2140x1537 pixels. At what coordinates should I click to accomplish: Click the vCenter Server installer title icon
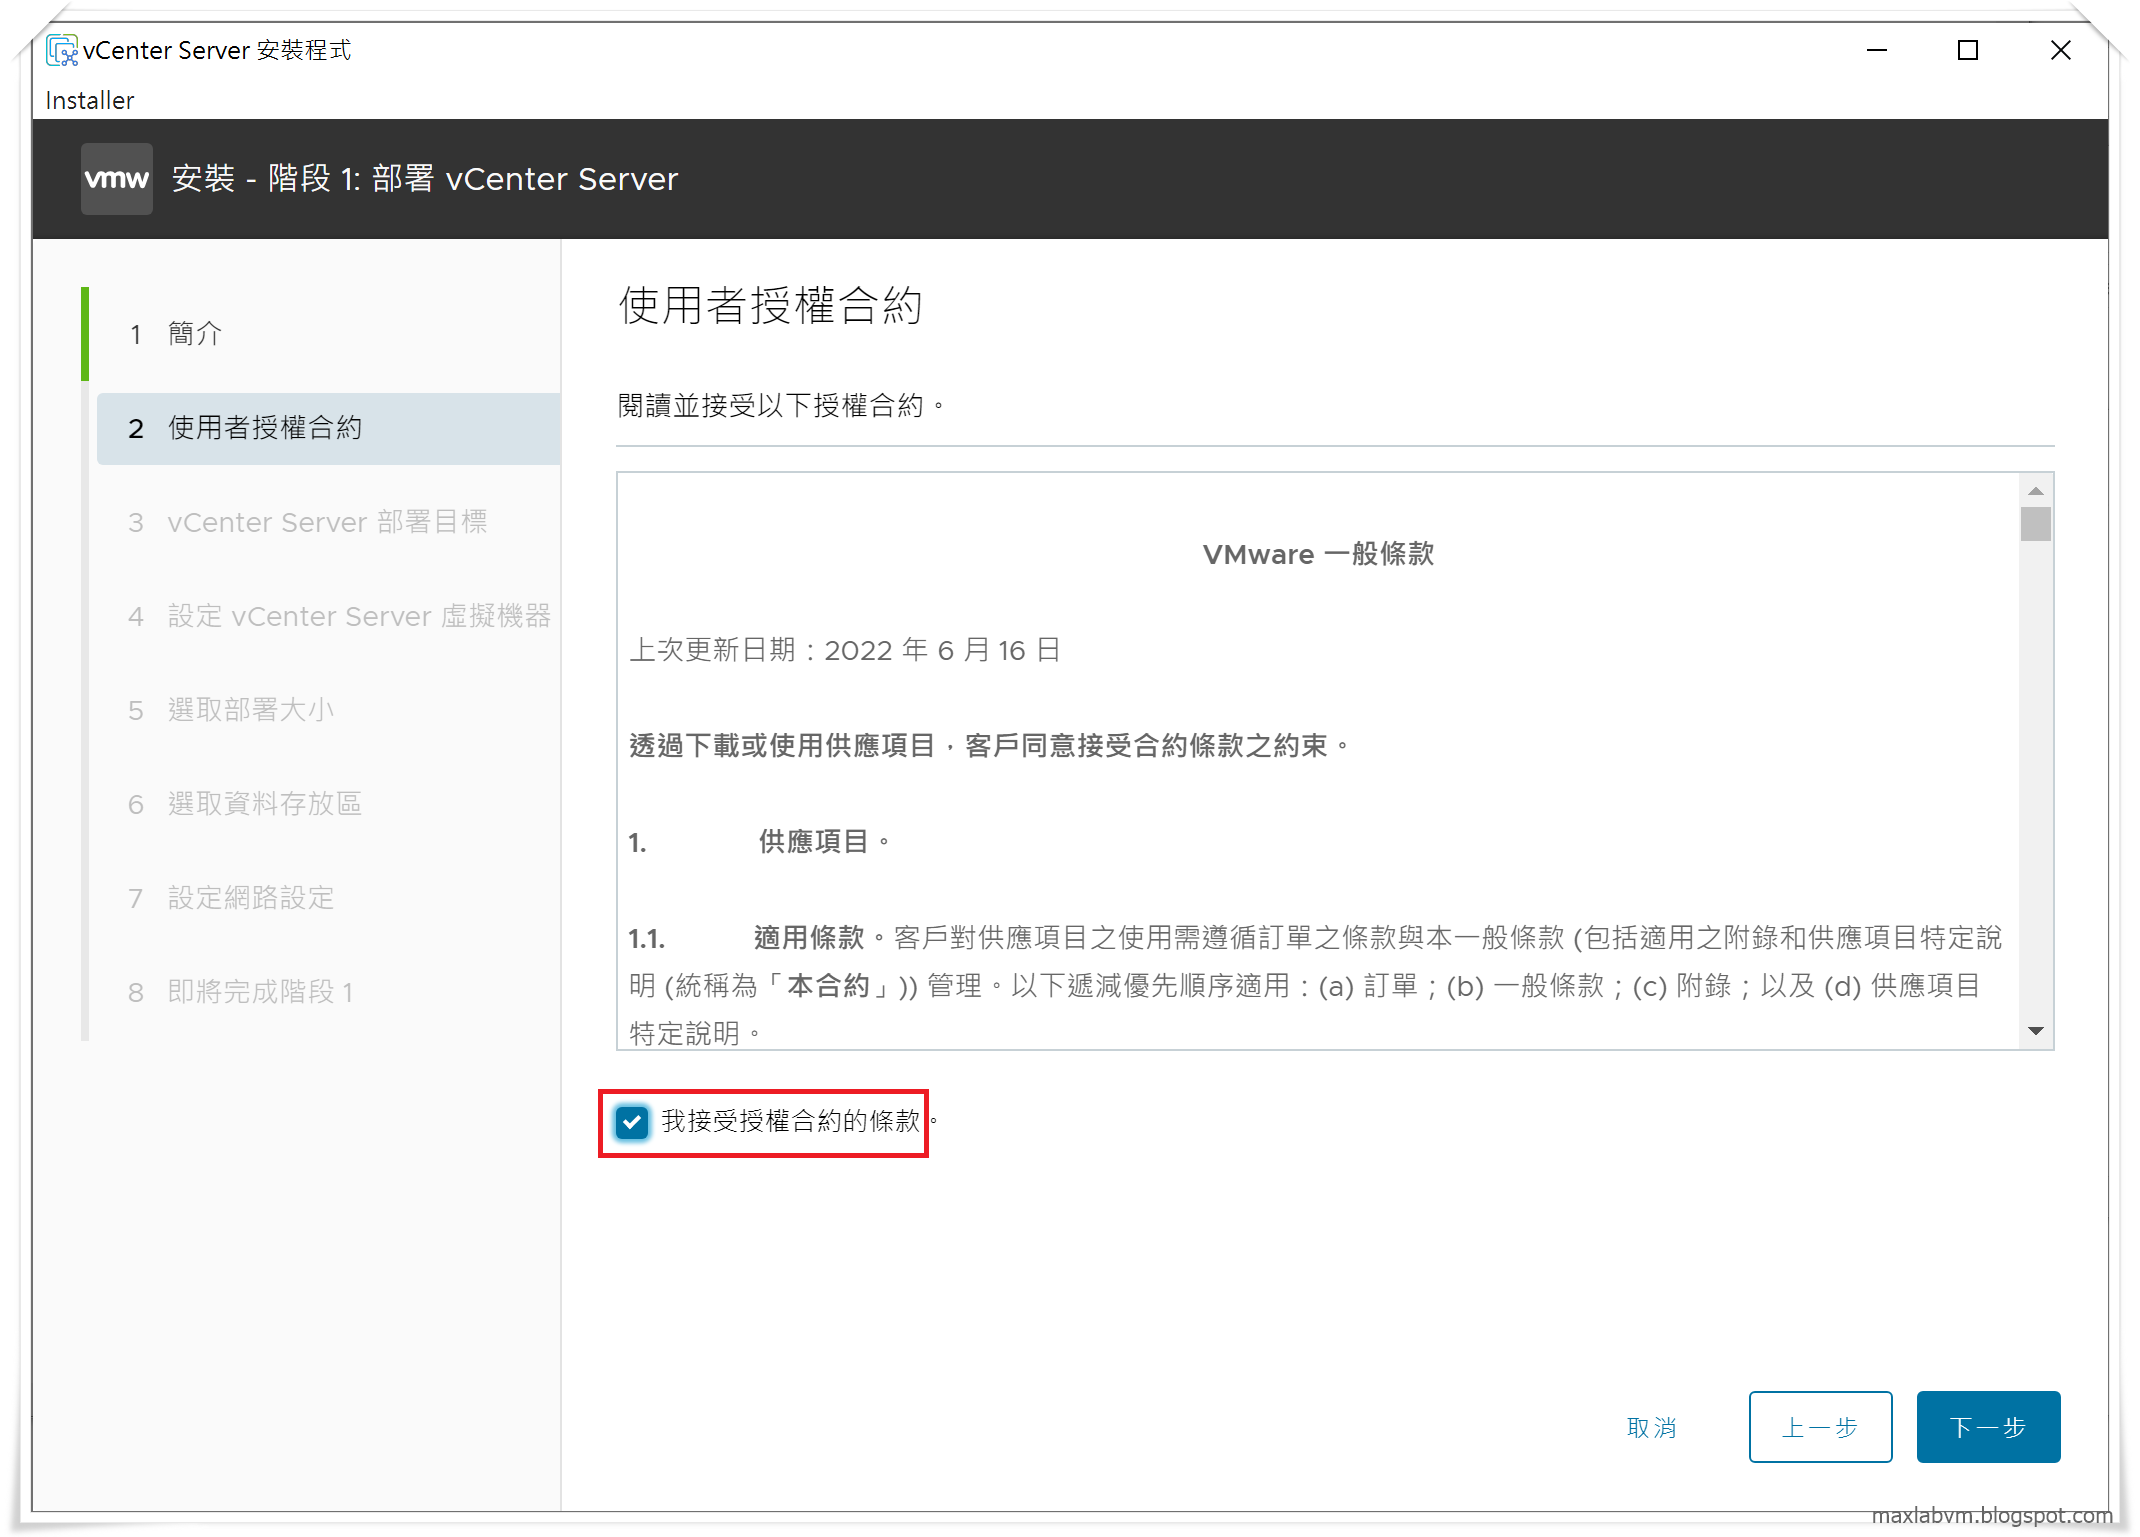61,50
